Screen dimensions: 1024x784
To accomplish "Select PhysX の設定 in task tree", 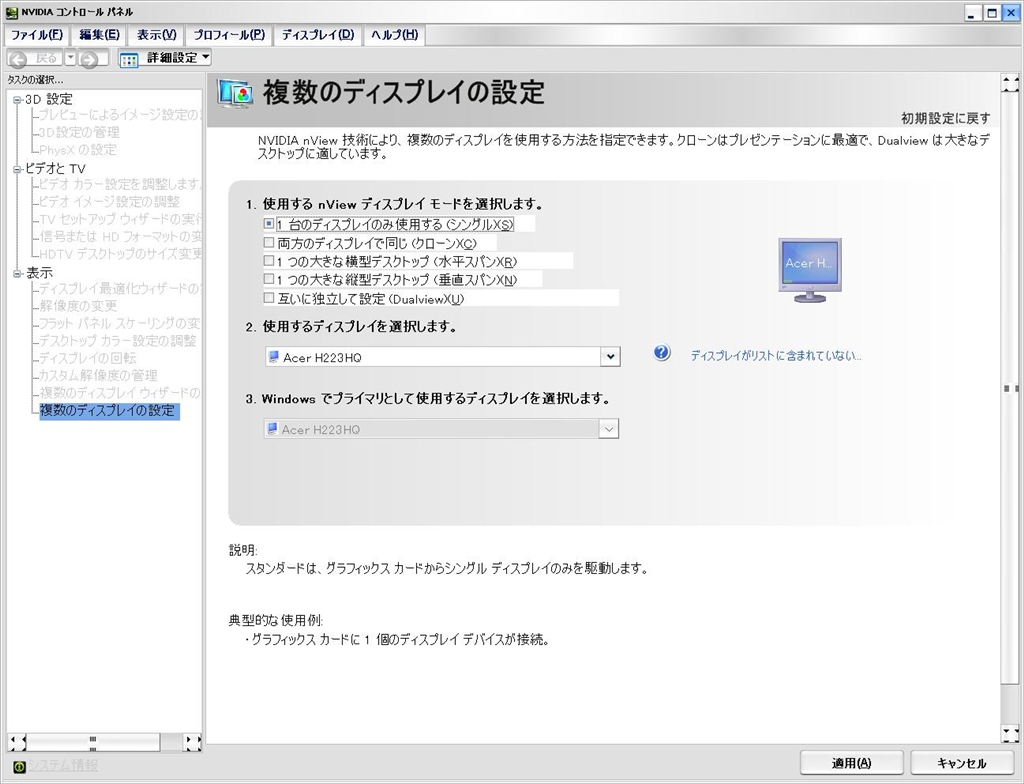I will pyautogui.click(x=78, y=150).
